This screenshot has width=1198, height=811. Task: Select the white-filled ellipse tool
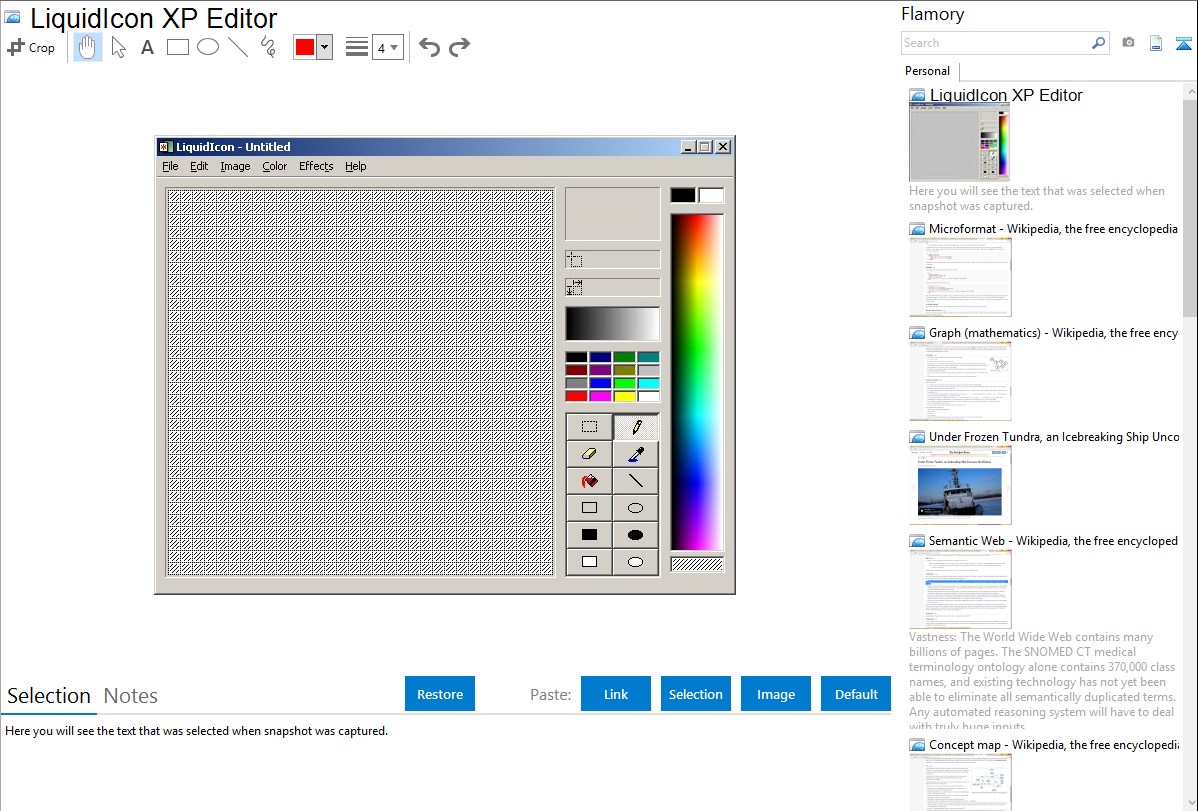click(636, 562)
